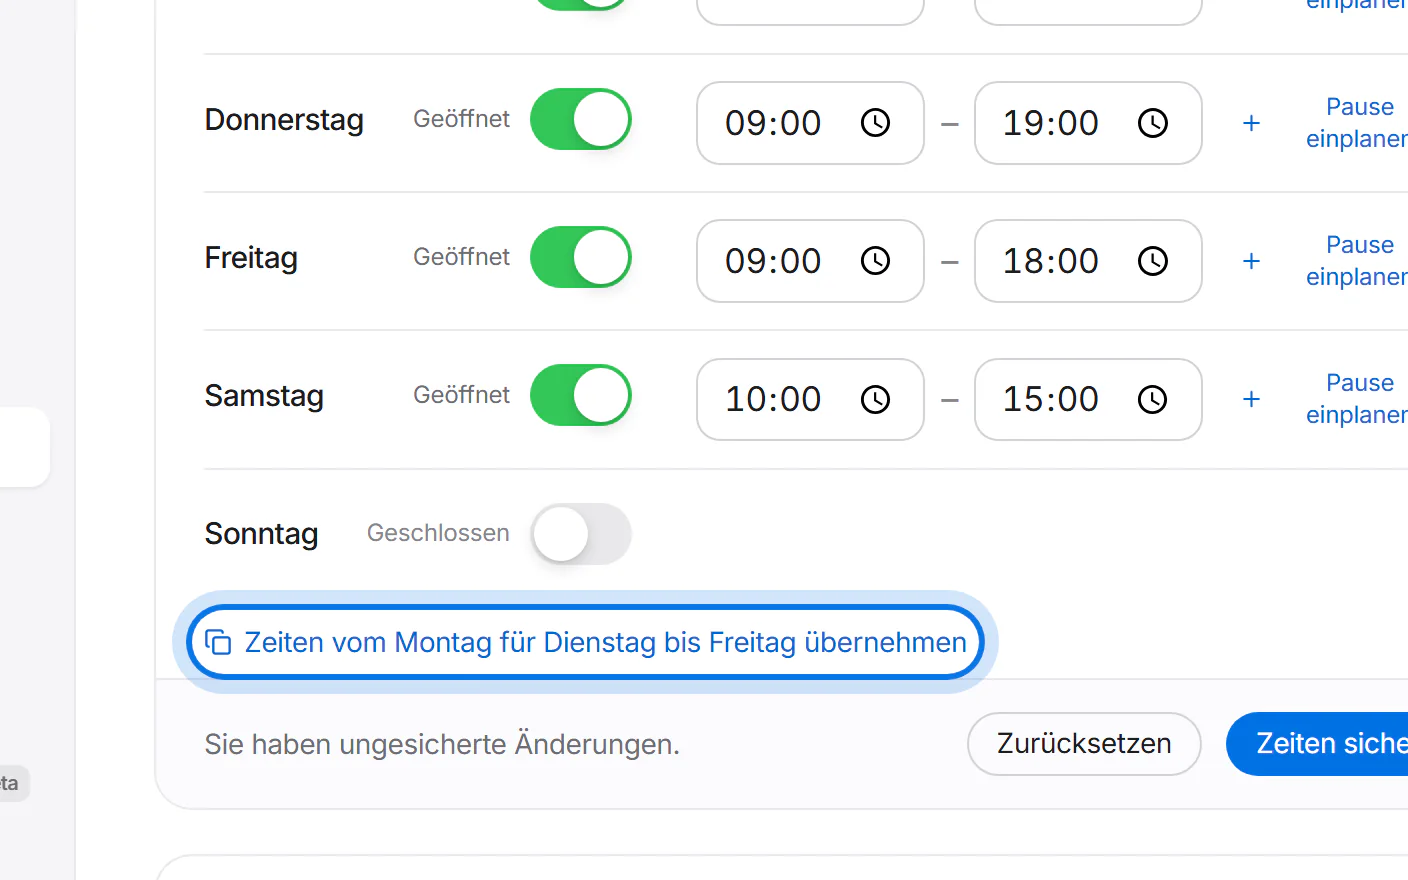Screen dimensions: 1408x880
Task: Open clock picker for Samstag opening time
Action: click(x=875, y=399)
